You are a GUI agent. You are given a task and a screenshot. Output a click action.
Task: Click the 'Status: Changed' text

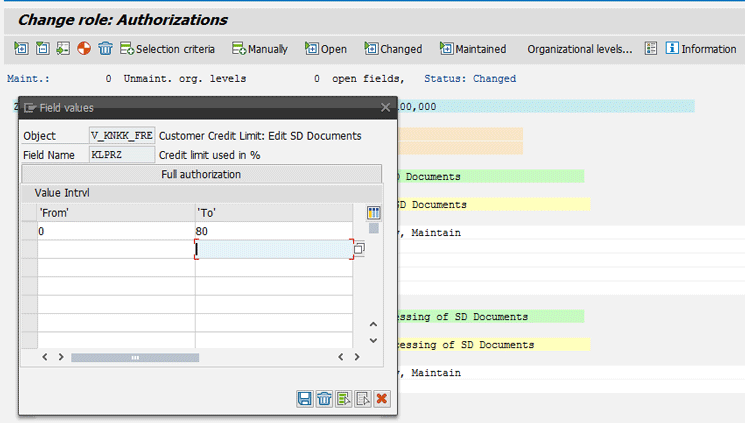(470, 78)
